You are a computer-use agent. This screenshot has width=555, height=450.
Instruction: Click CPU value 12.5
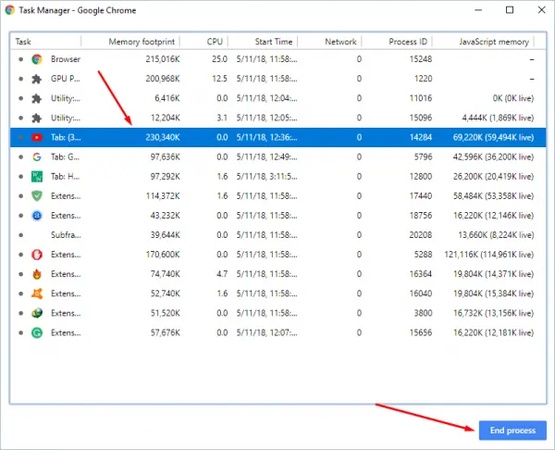pos(219,79)
